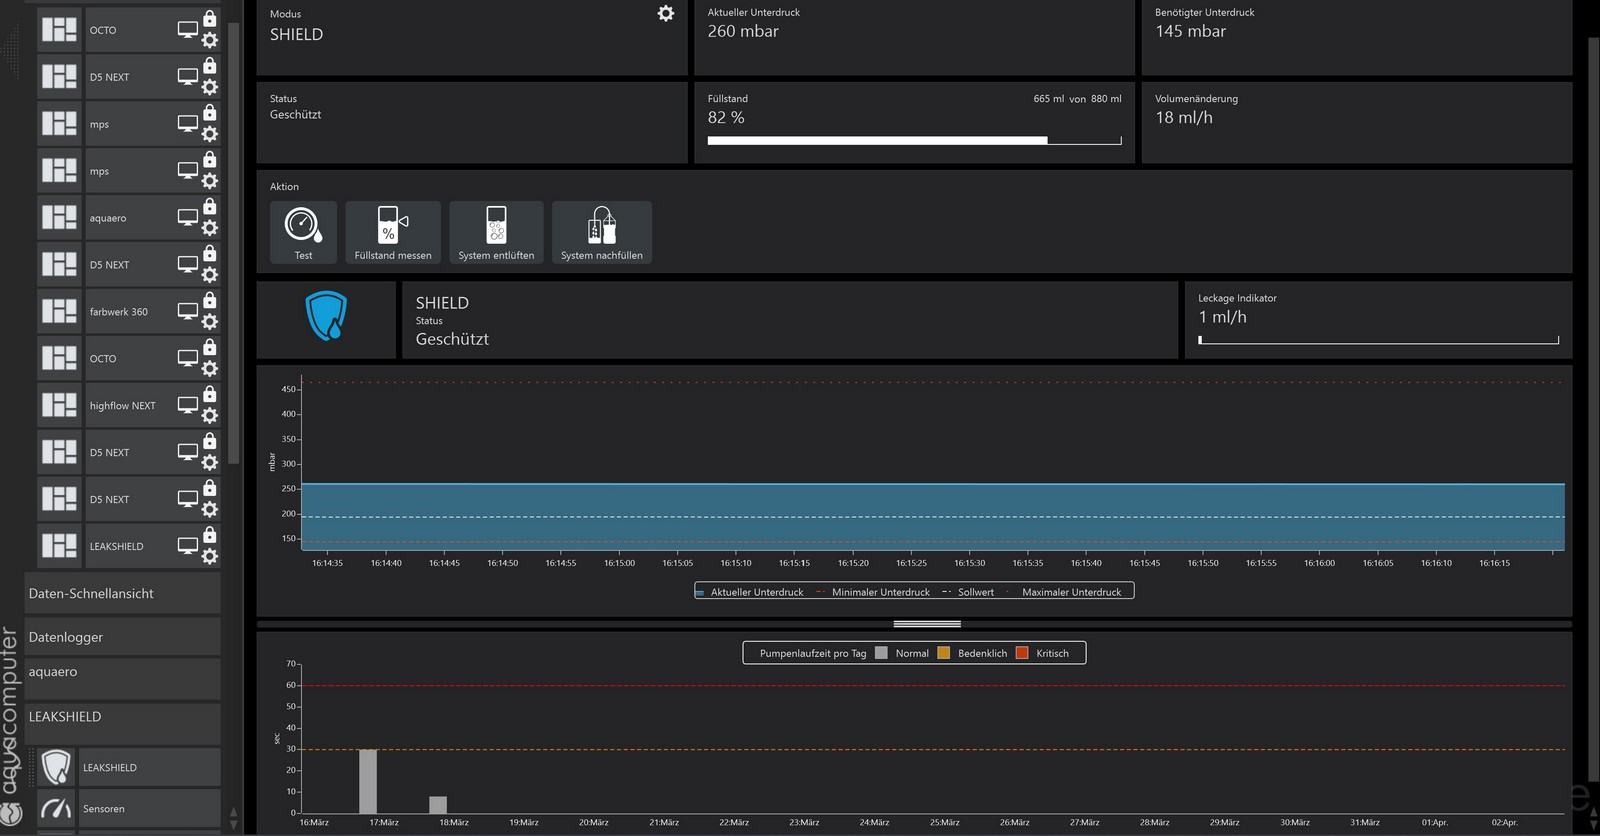Collapse LEAKSHIELD section header
Image resolution: width=1600 pixels, height=836 pixels.
point(122,723)
